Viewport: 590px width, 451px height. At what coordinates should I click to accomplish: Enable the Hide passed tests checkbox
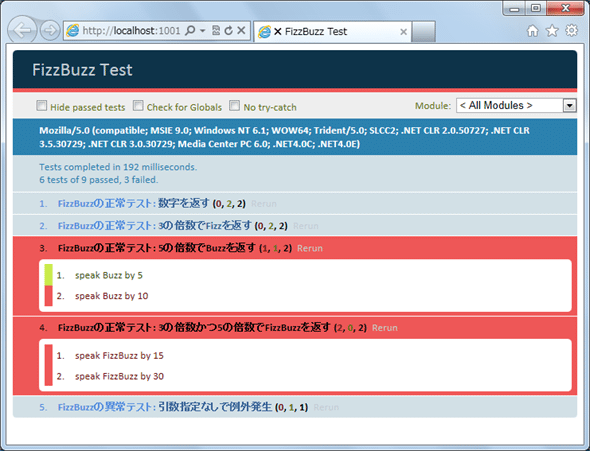point(41,106)
